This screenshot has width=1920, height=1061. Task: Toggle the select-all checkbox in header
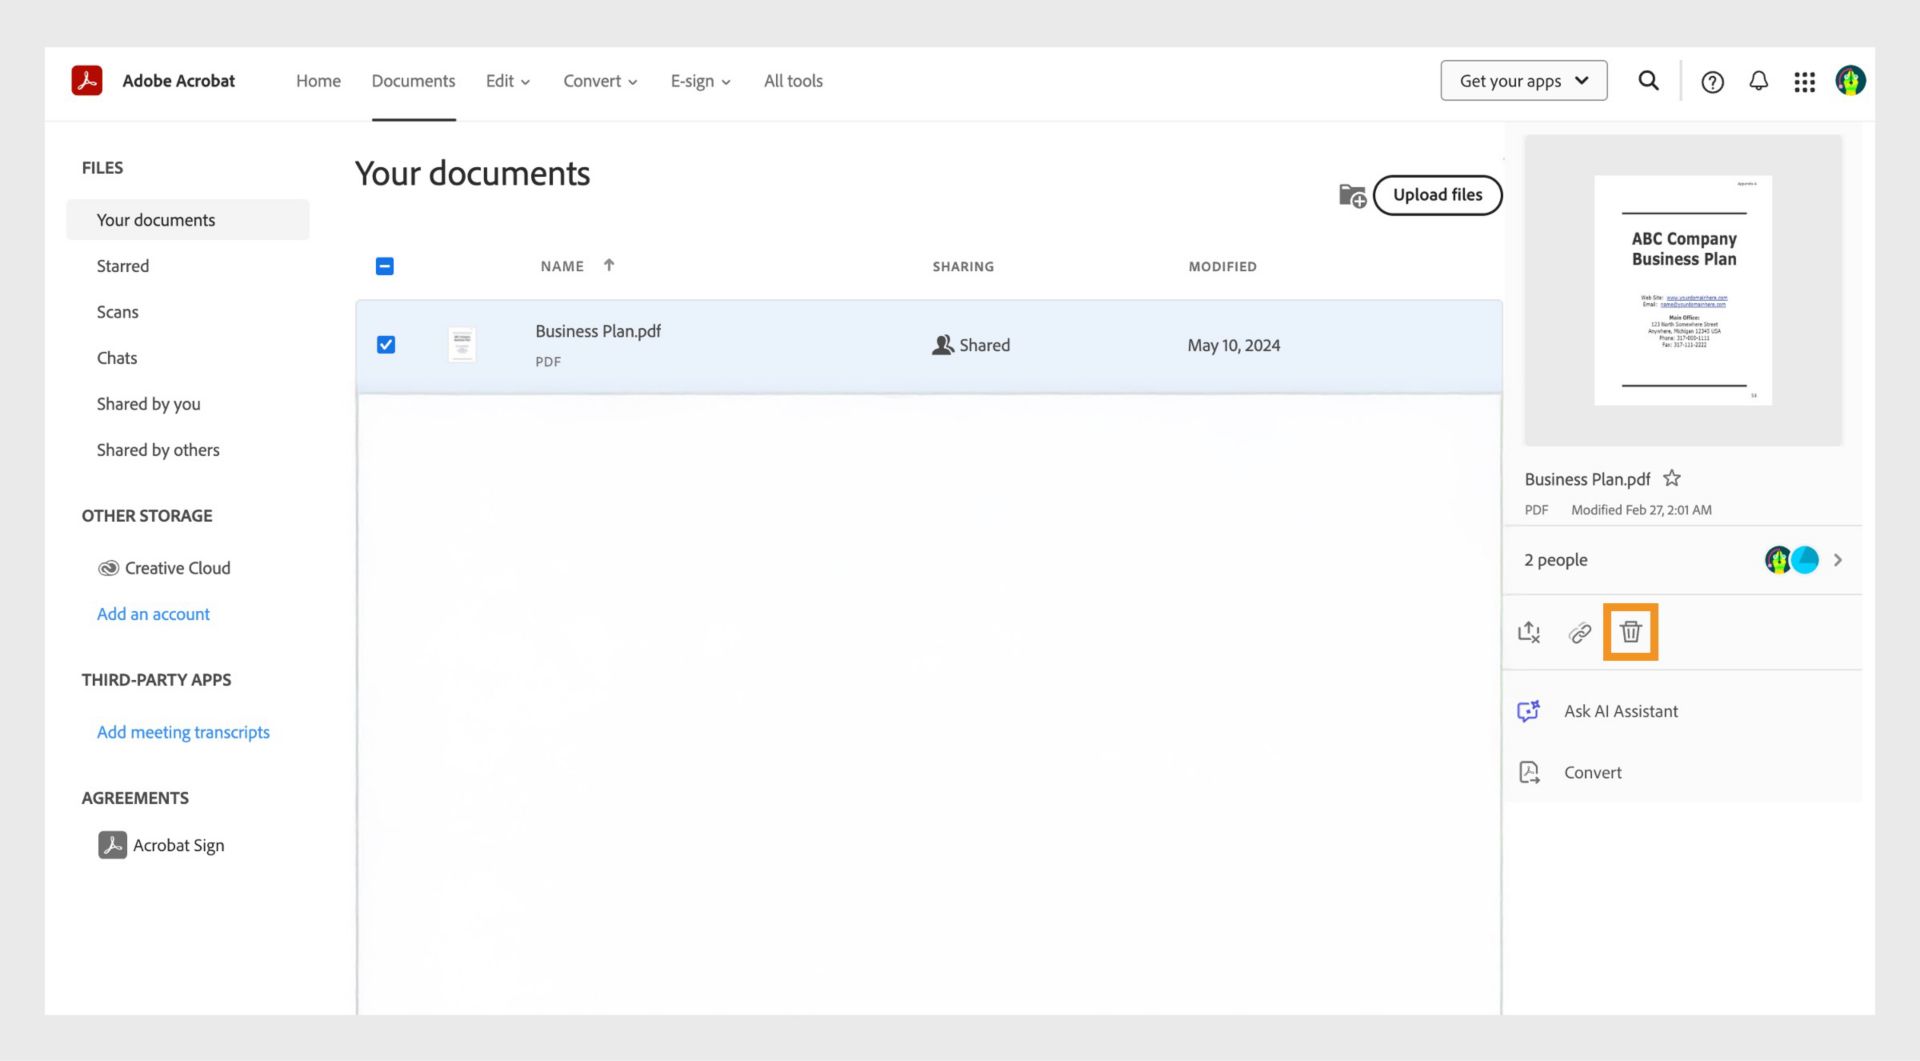coord(385,266)
